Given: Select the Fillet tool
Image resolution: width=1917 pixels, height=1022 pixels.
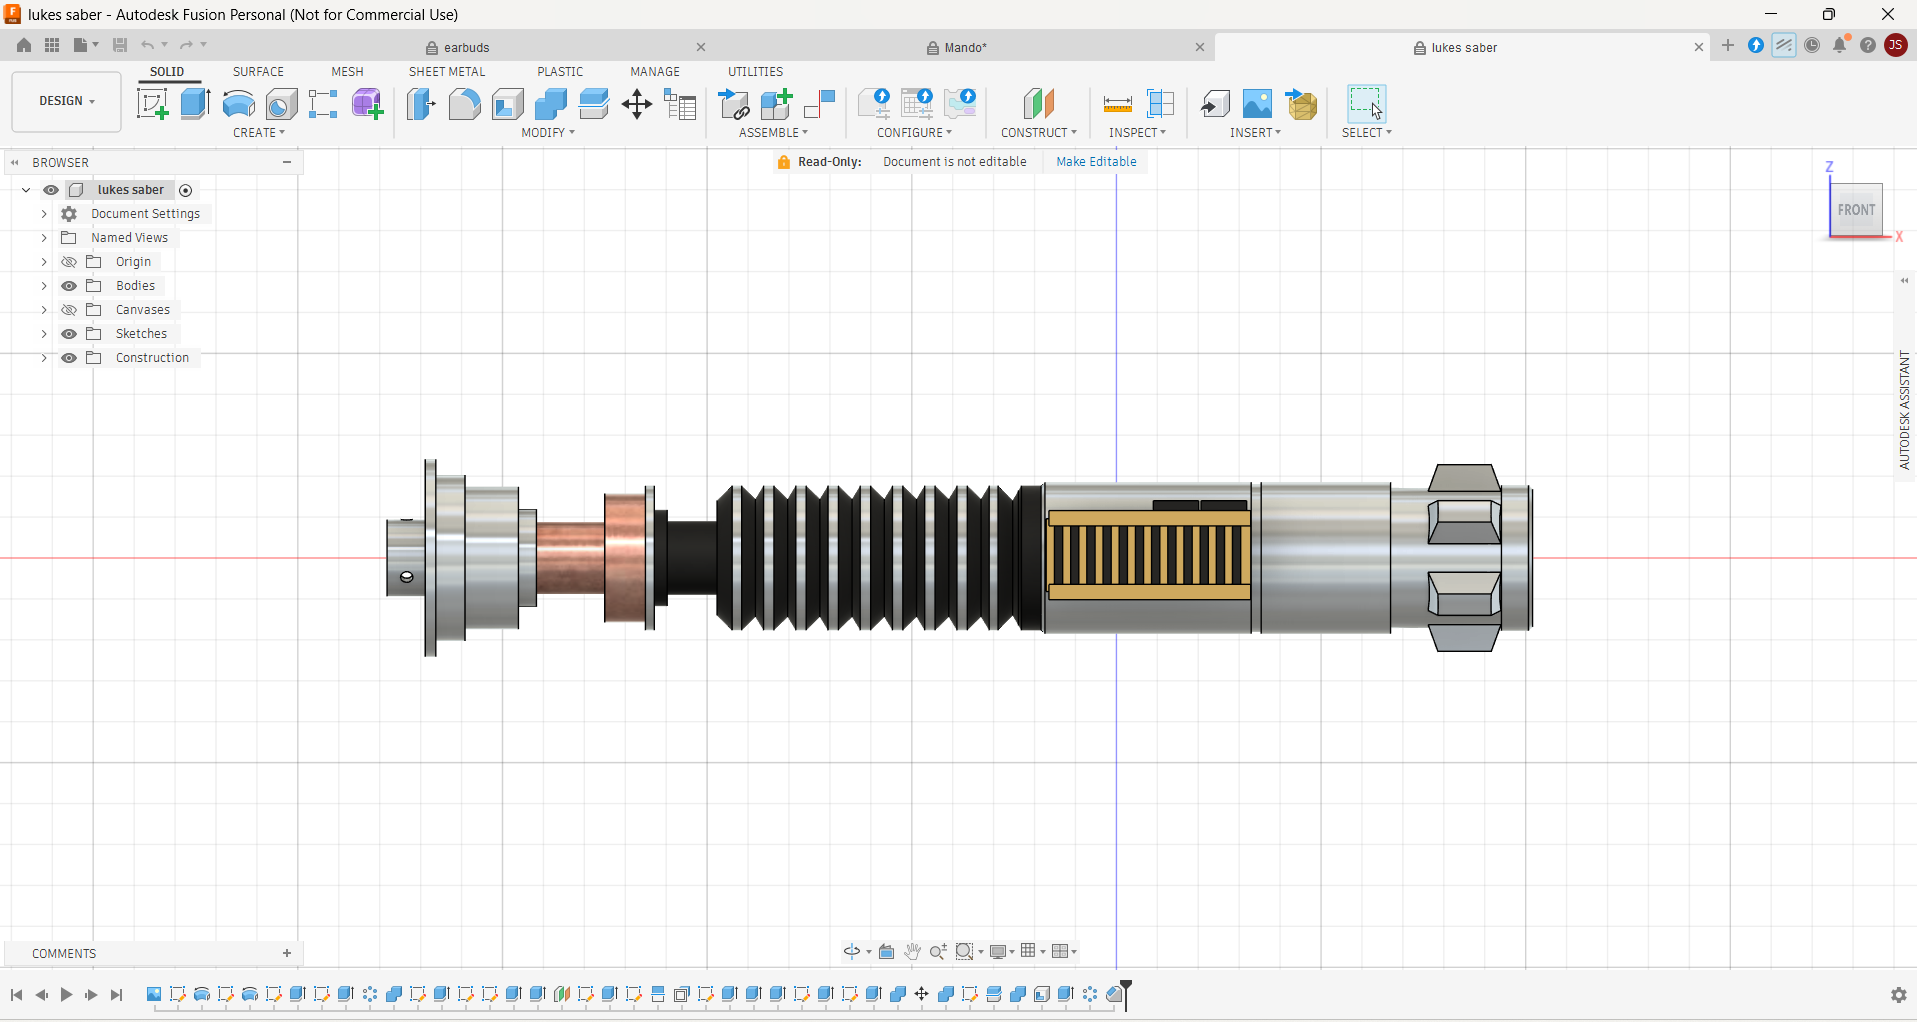Looking at the screenshot, I should [464, 104].
